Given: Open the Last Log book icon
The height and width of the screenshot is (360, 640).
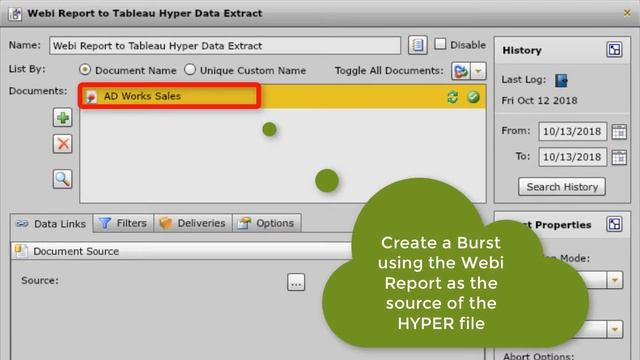Looking at the screenshot, I should click(561, 80).
